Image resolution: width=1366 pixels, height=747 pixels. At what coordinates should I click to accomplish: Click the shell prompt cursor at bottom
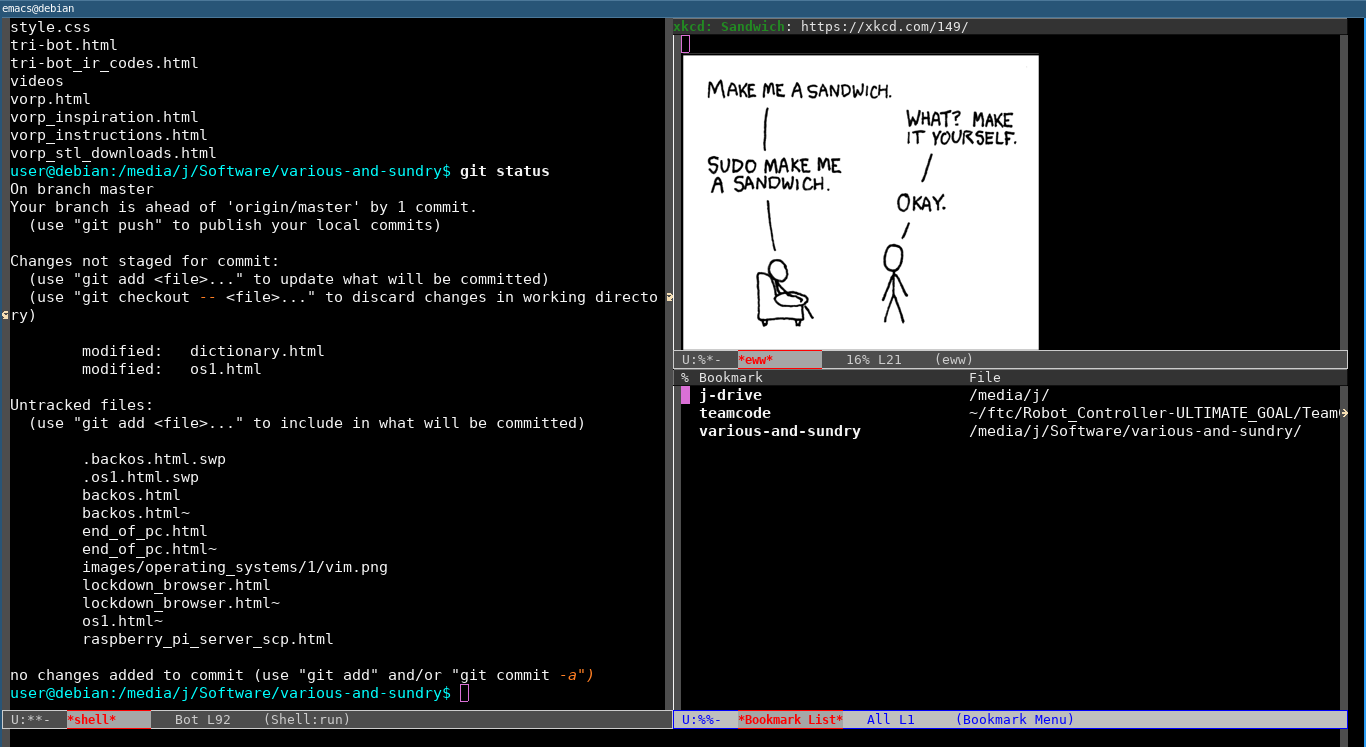point(464,693)
